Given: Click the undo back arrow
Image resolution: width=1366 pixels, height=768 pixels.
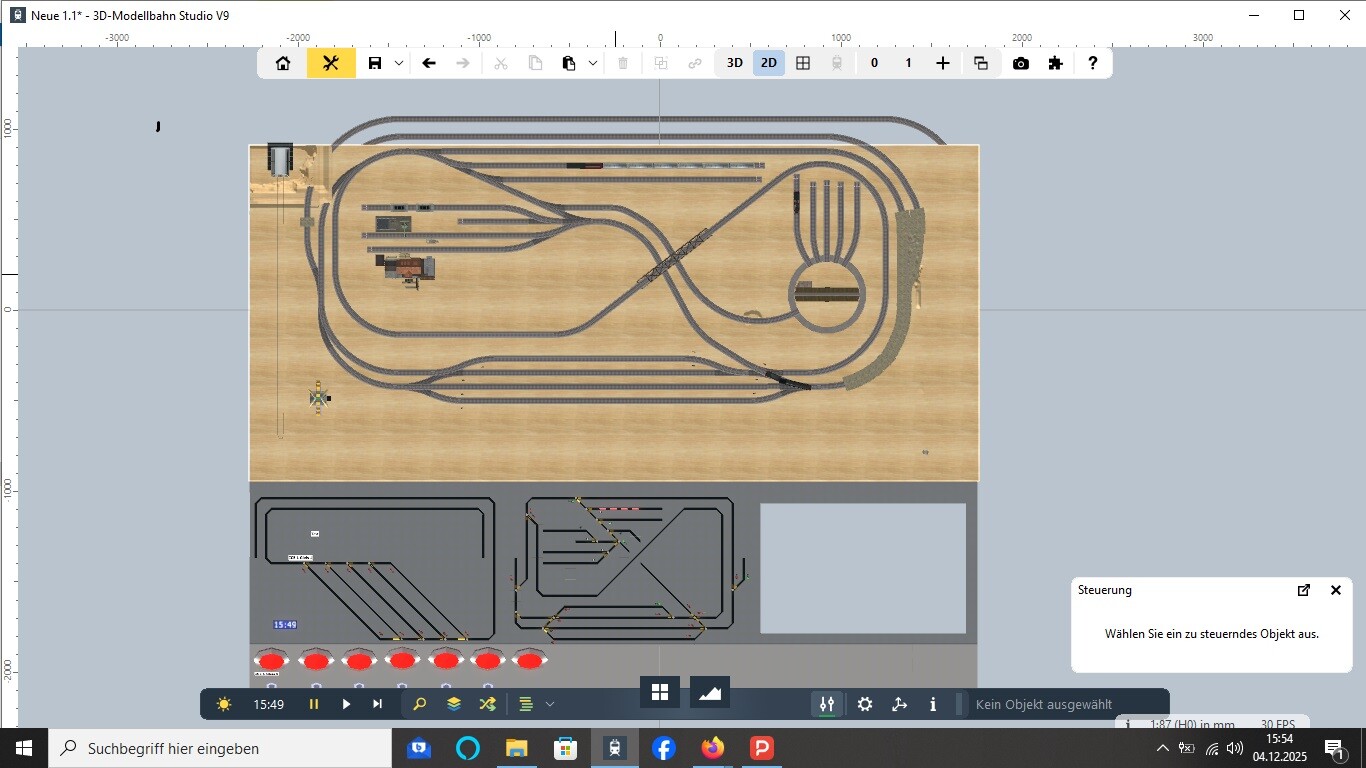Looking at the screenshot, I should click(429, 63).
